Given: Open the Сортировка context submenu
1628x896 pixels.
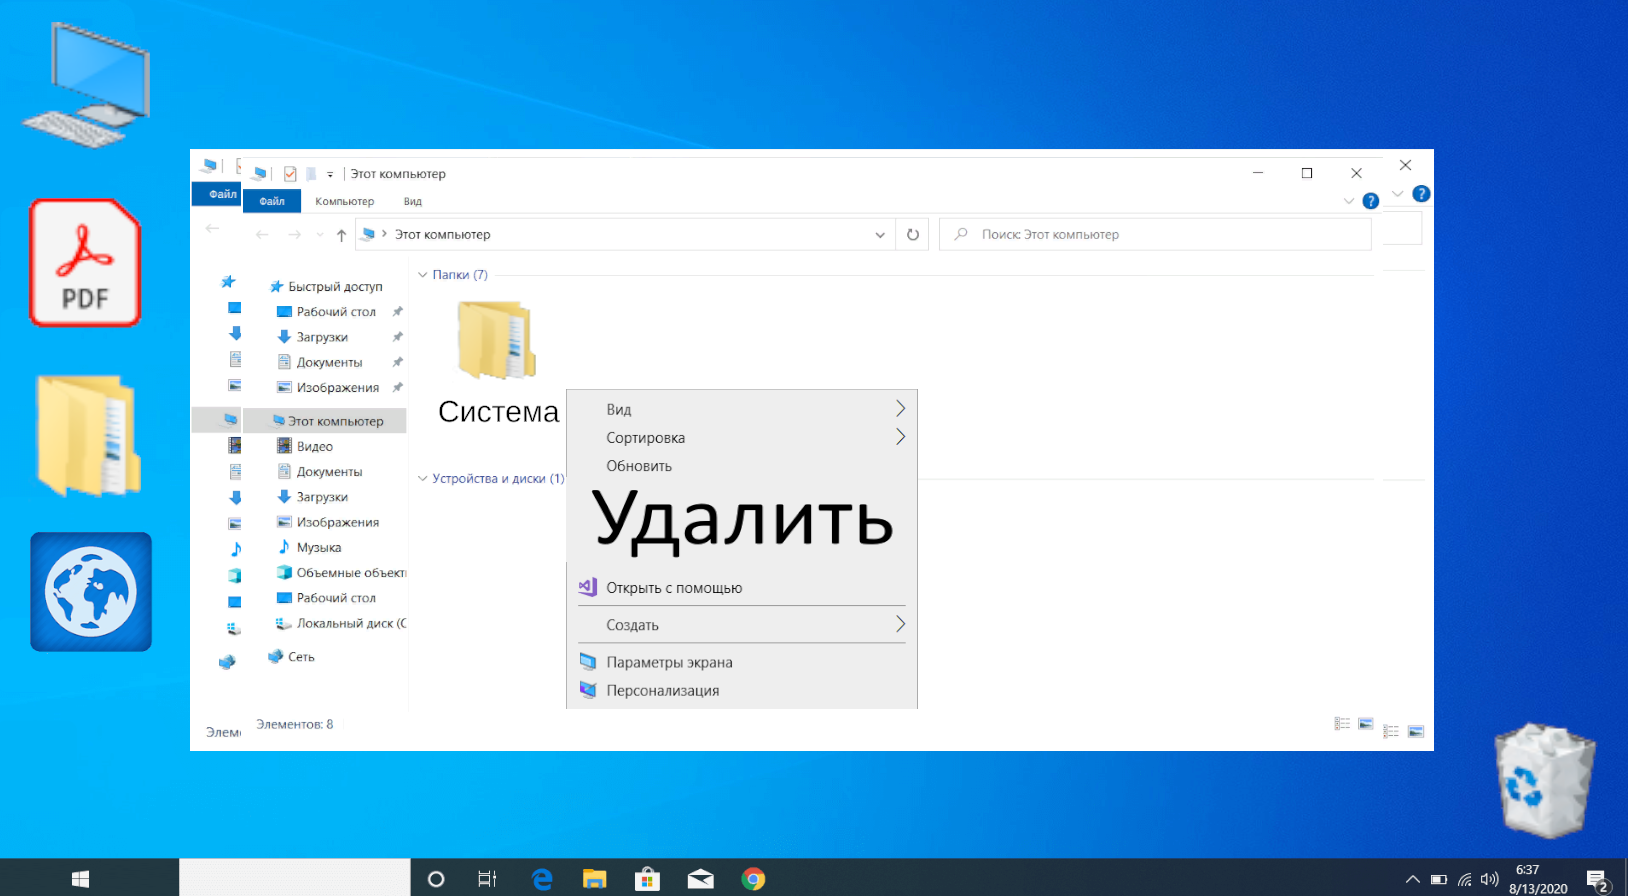Looking at the screenshot, I should [742, 437].
